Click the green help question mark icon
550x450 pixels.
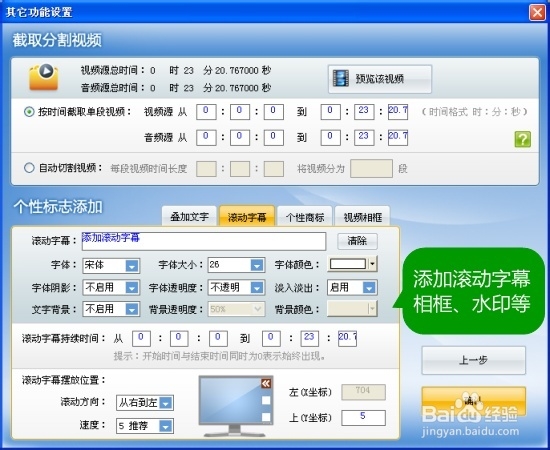522,139
